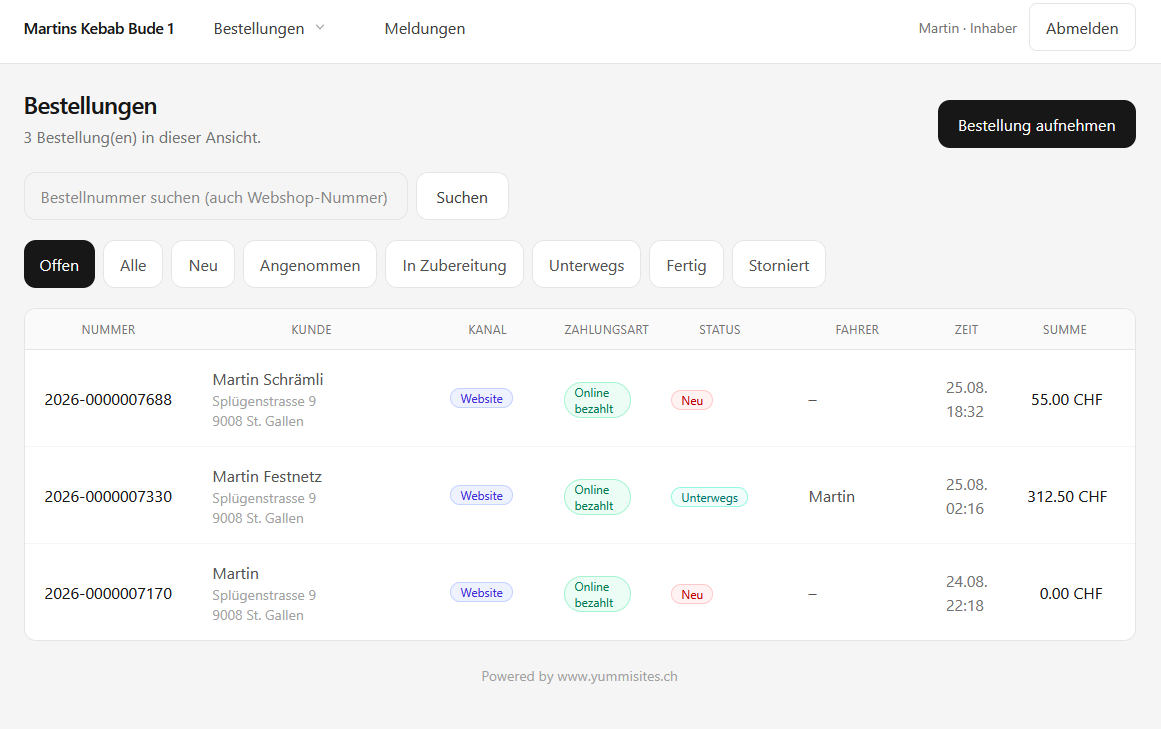Select the Offen filter tab
The height and width of the screenshot is (729, 1161).
coord(59,264)
